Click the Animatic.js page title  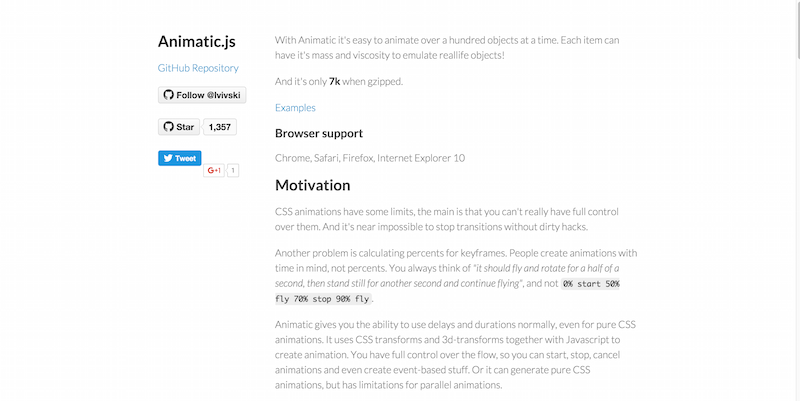click(x=198, y=41)
